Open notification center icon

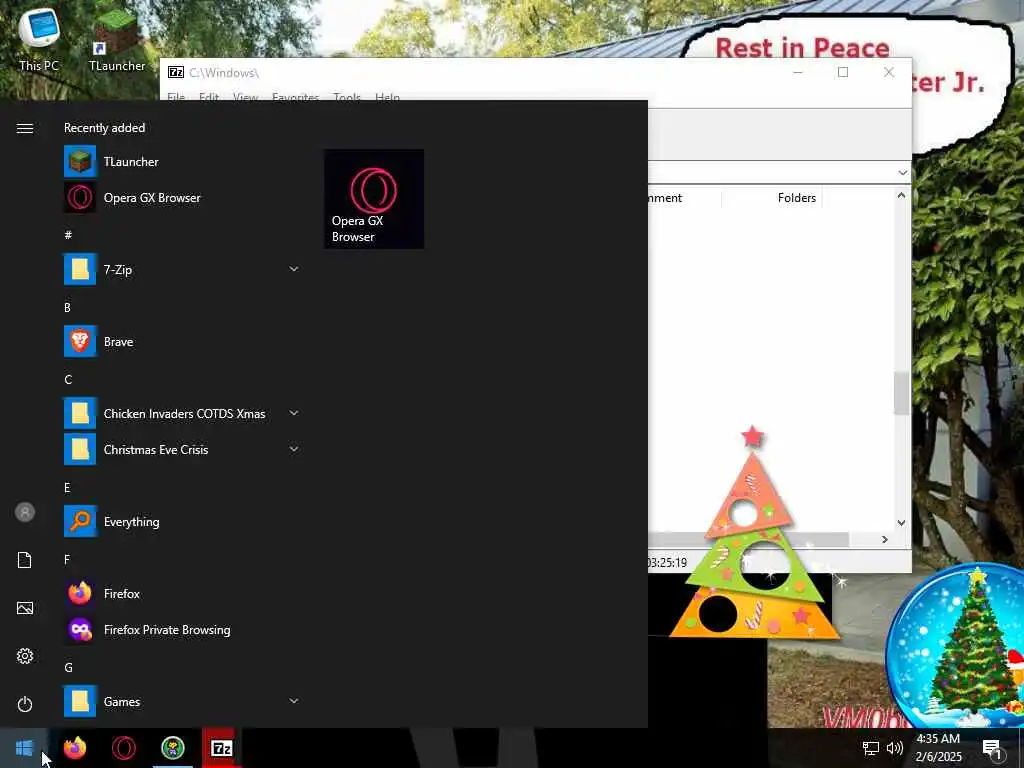992,748
